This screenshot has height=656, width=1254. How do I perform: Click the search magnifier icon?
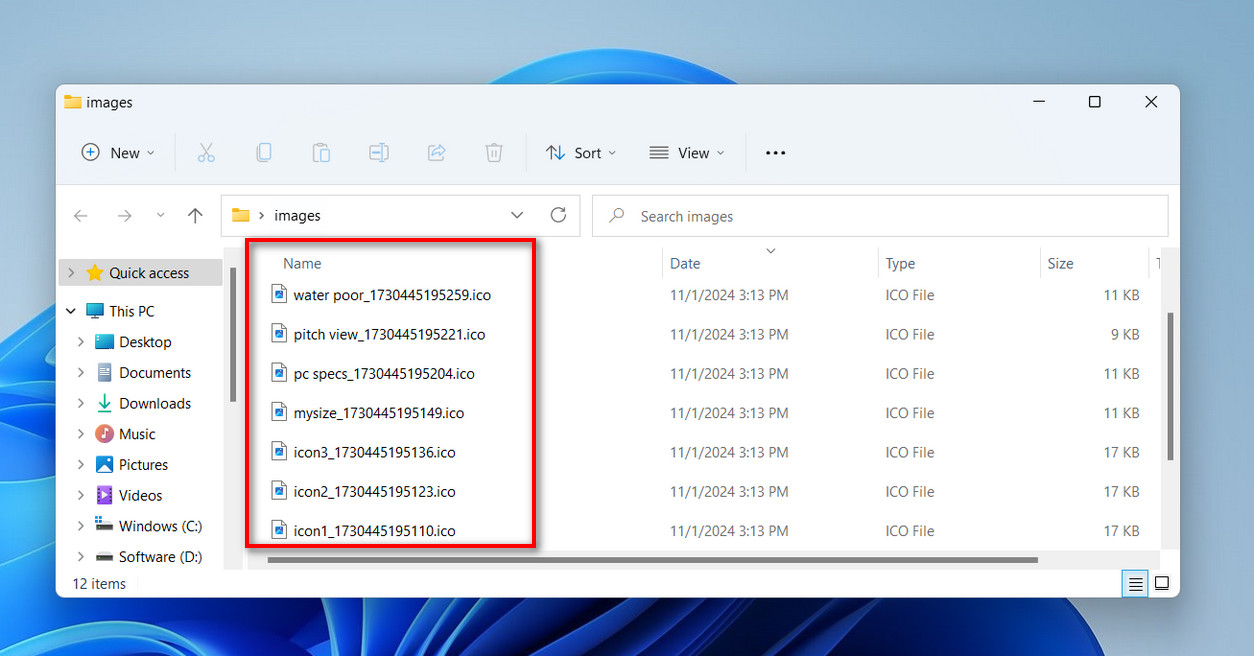pos(617,215)
